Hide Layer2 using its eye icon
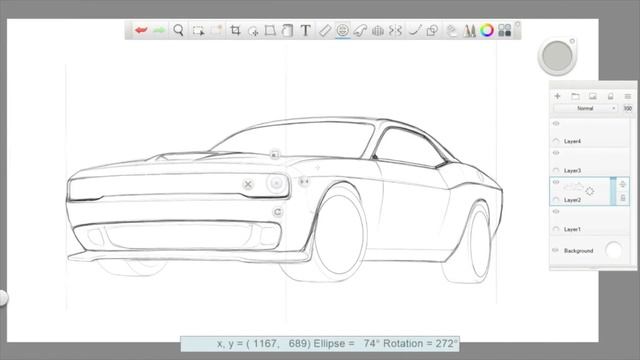640x360 pixels. pyautogui.click(x=556, y=182)
